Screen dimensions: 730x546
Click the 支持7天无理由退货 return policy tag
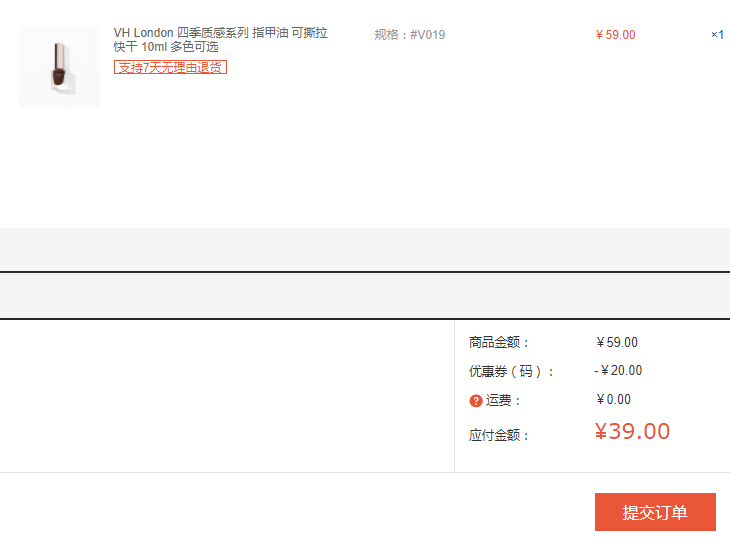click(170, 67)
